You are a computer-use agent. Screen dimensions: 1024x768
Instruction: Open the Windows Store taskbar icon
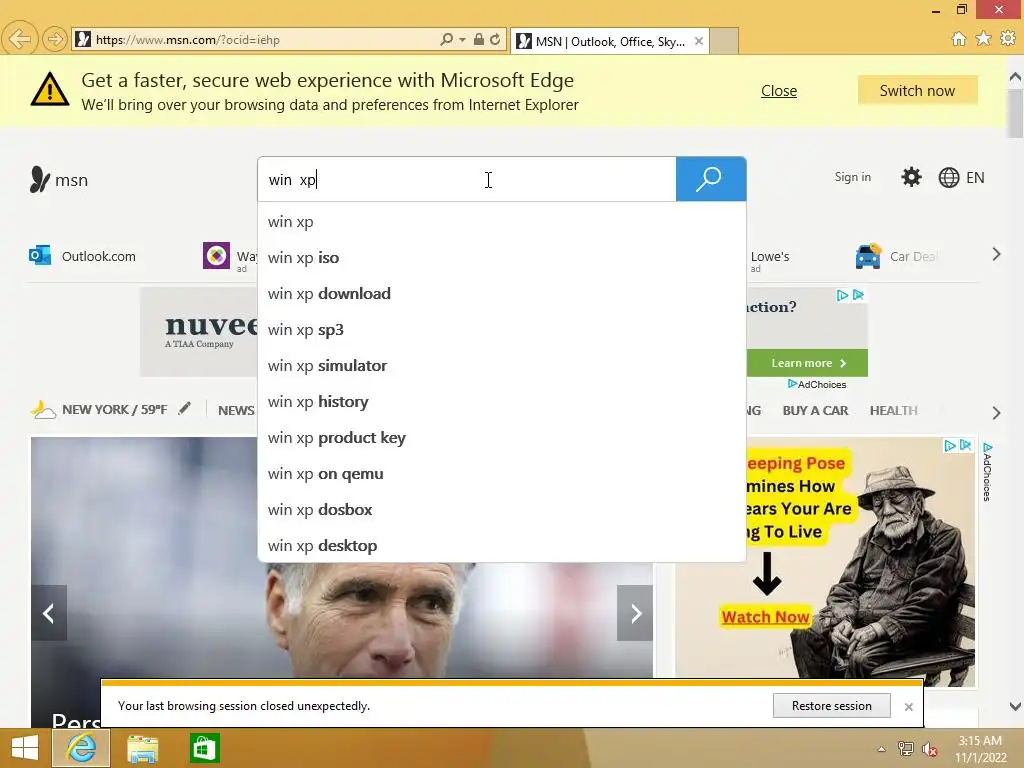204,748
